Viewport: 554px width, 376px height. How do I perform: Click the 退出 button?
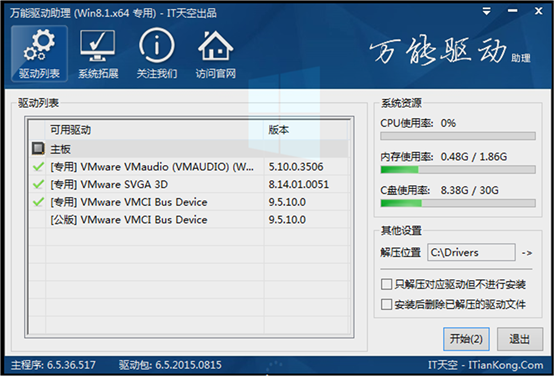[520, 339]
